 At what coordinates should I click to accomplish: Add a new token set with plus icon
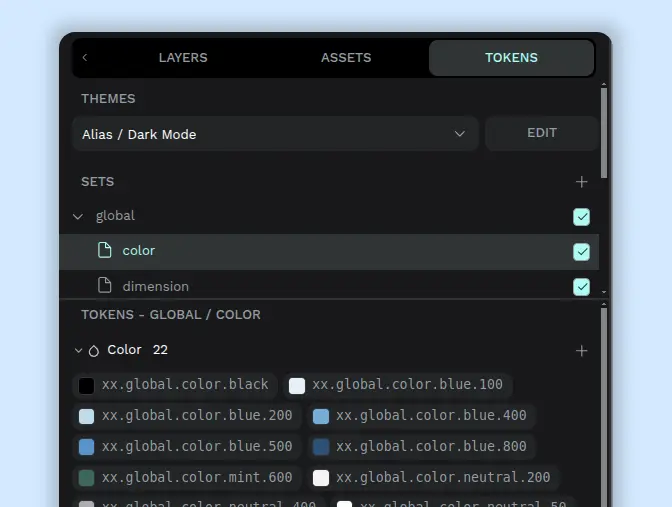(x=582, y=182)
